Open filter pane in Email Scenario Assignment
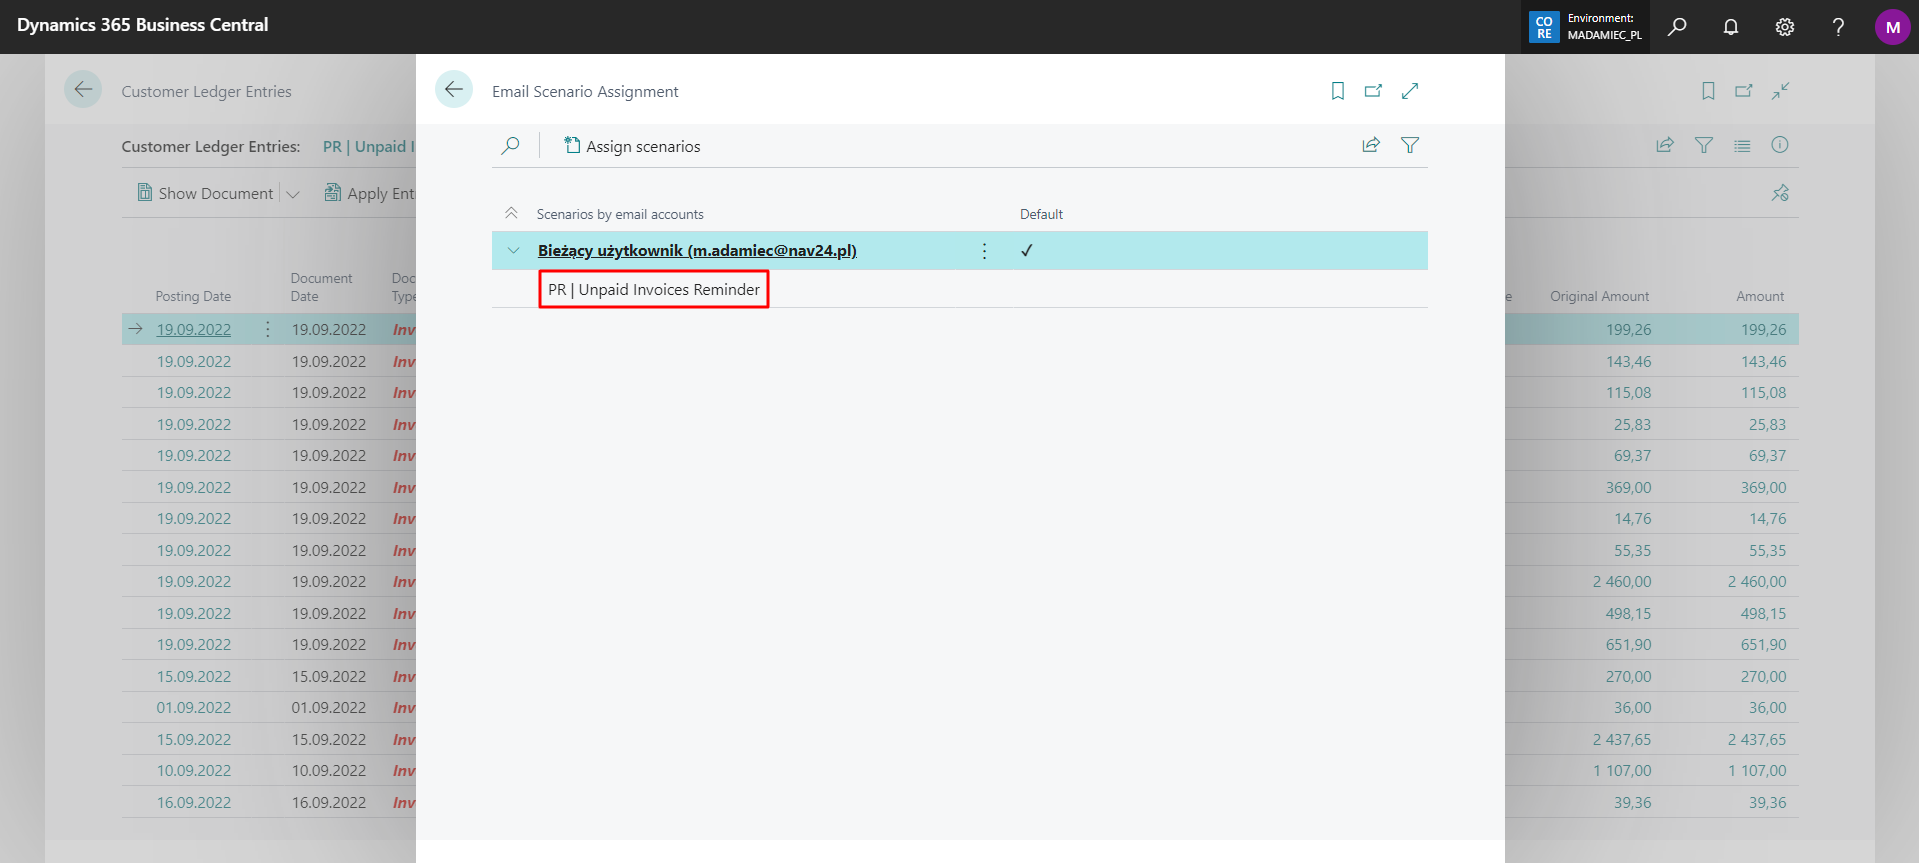This screenshot has width=1919, height=863. point(1410,145)
